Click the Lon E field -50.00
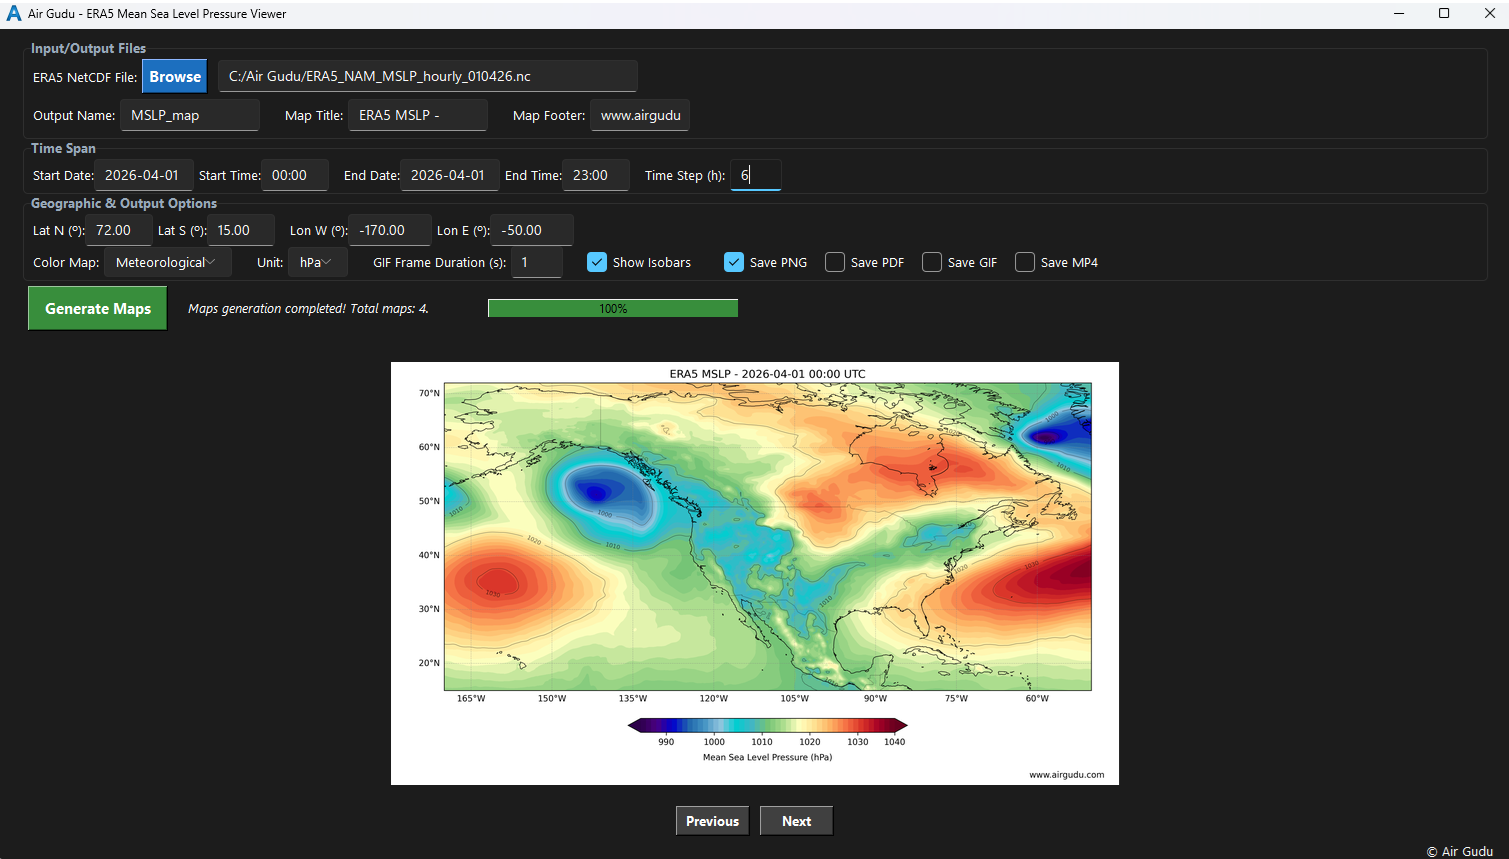The width and height of the screenshot is (1509, 859). click(533, 230)
